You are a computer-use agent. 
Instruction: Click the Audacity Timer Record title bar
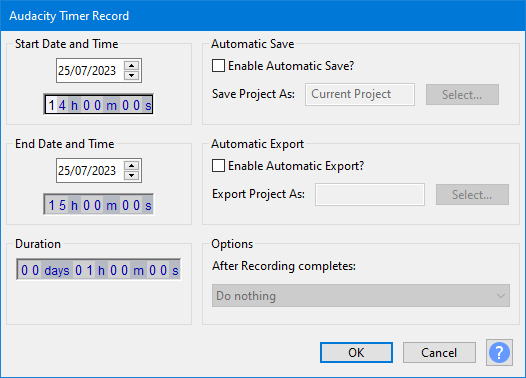tap(263, 16)
